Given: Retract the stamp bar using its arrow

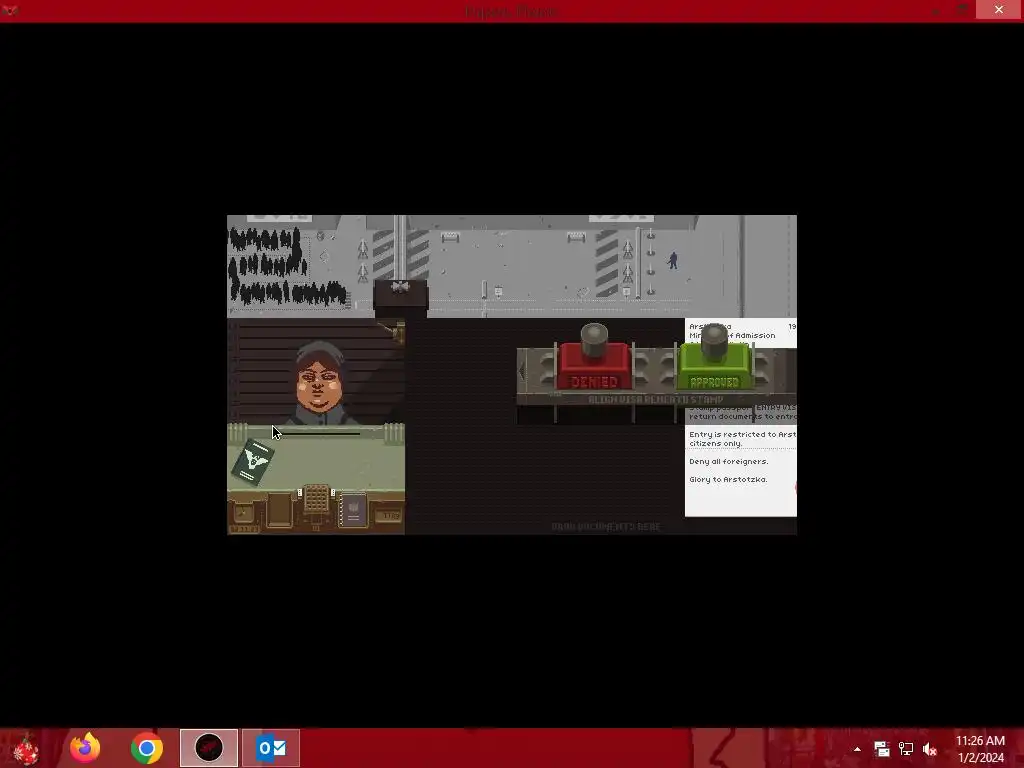Looking at the screenshot, I should click(x=522, y=372).
